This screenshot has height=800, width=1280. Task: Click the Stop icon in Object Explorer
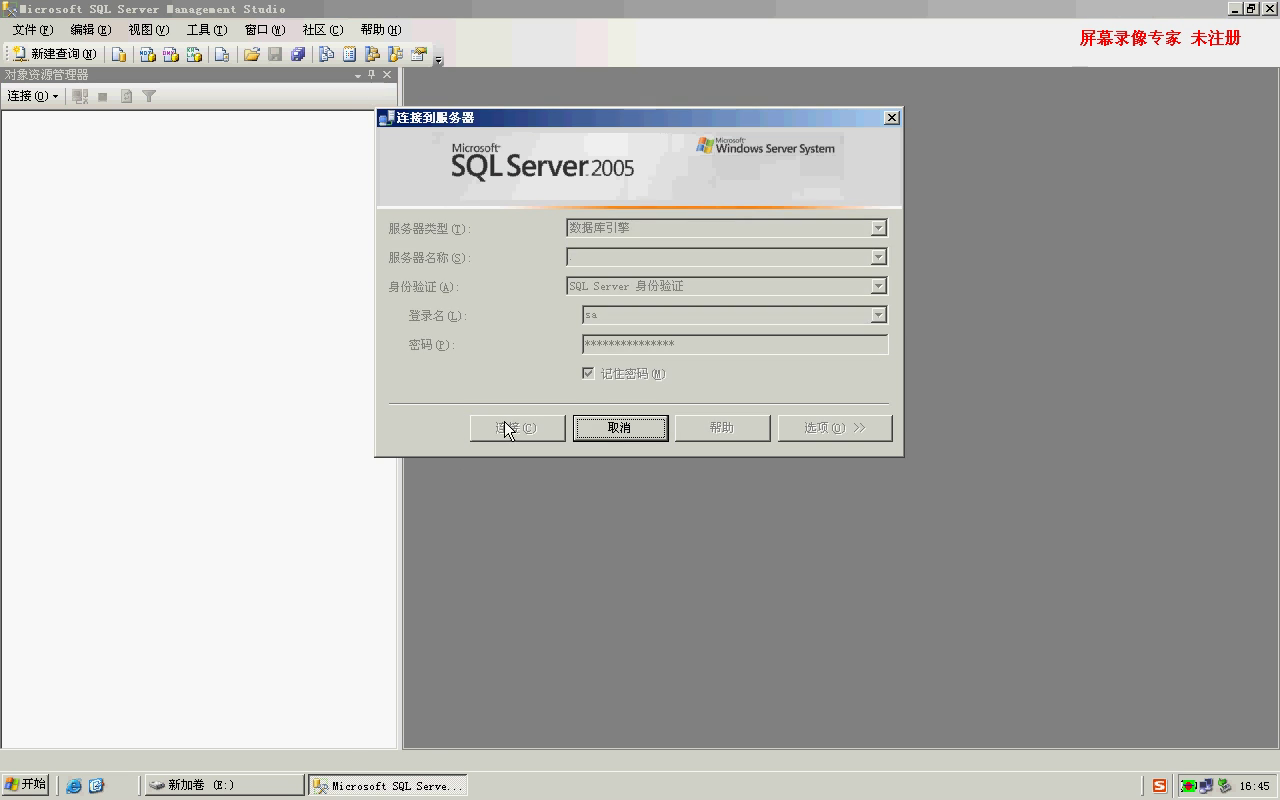click(103, 96)
